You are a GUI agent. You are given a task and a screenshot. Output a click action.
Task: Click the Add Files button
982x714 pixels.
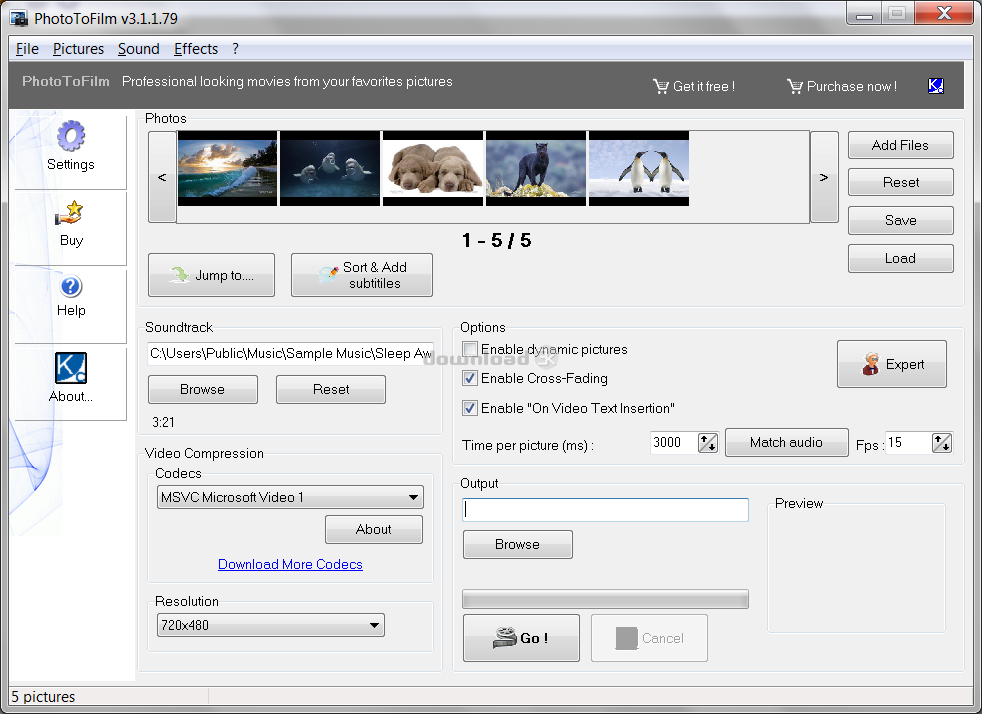(901, 145)
